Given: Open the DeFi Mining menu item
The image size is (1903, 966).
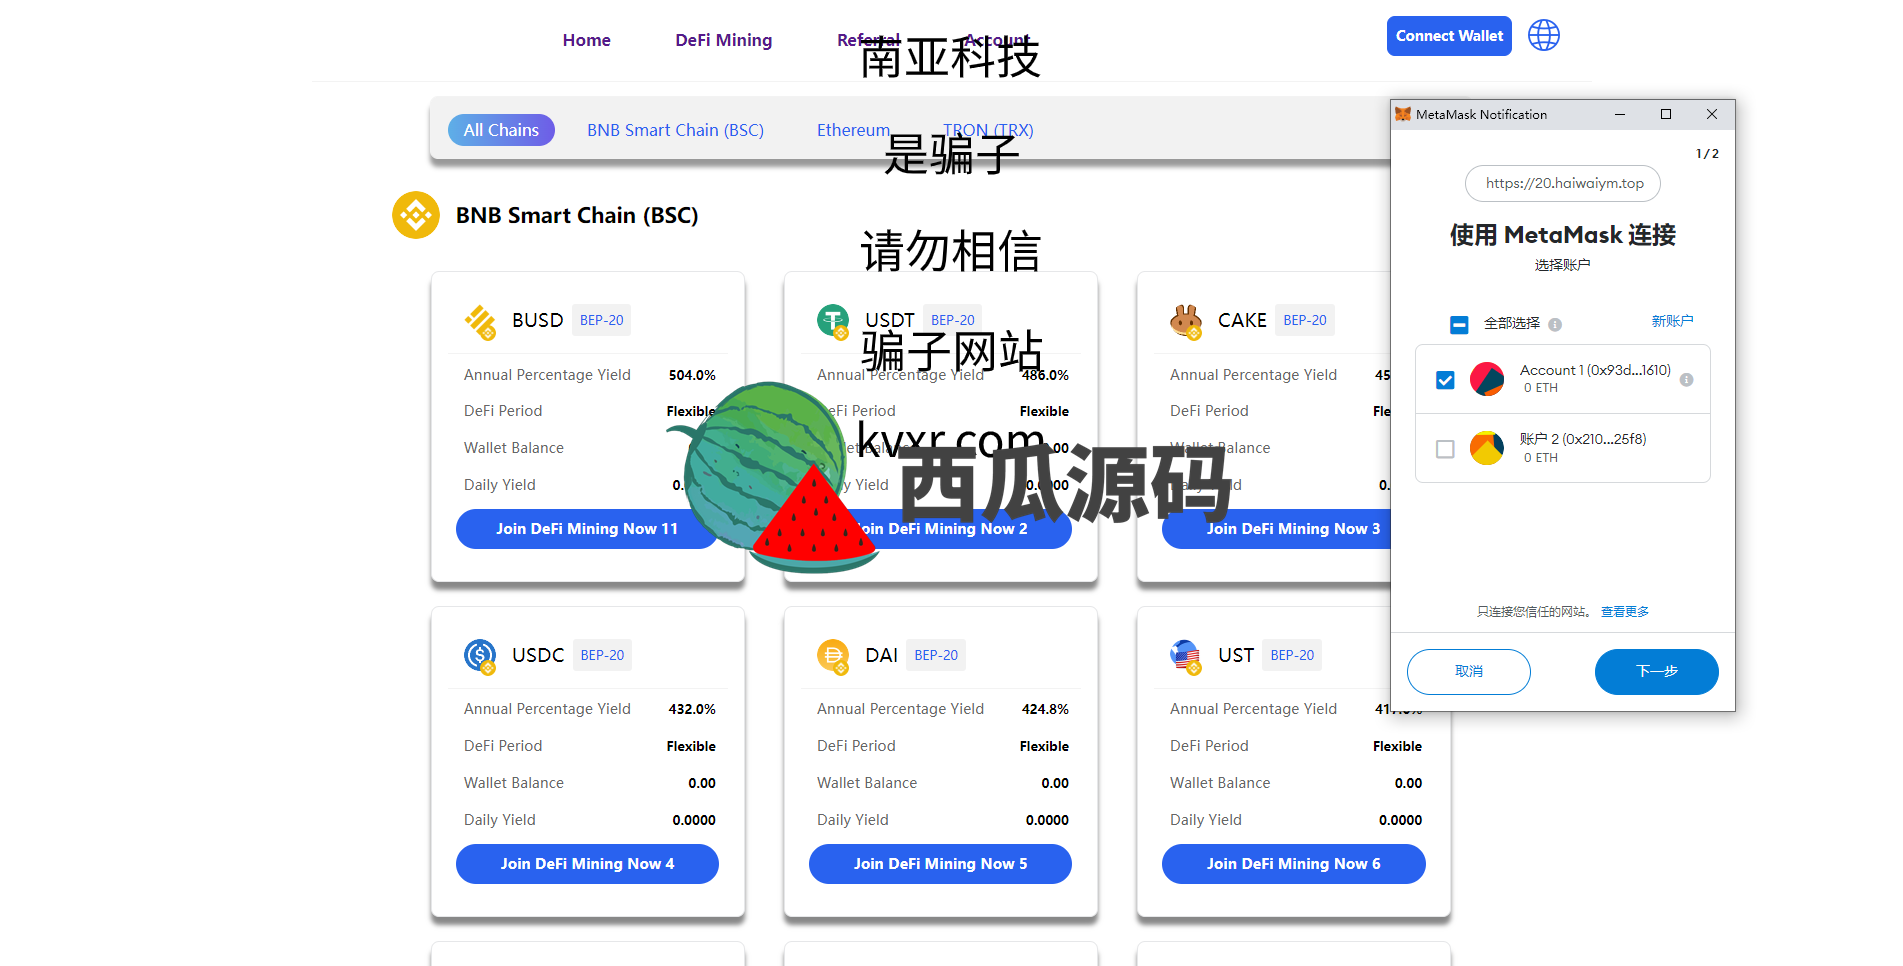Looking at the screenshot, I should click(x=723, y=40).
